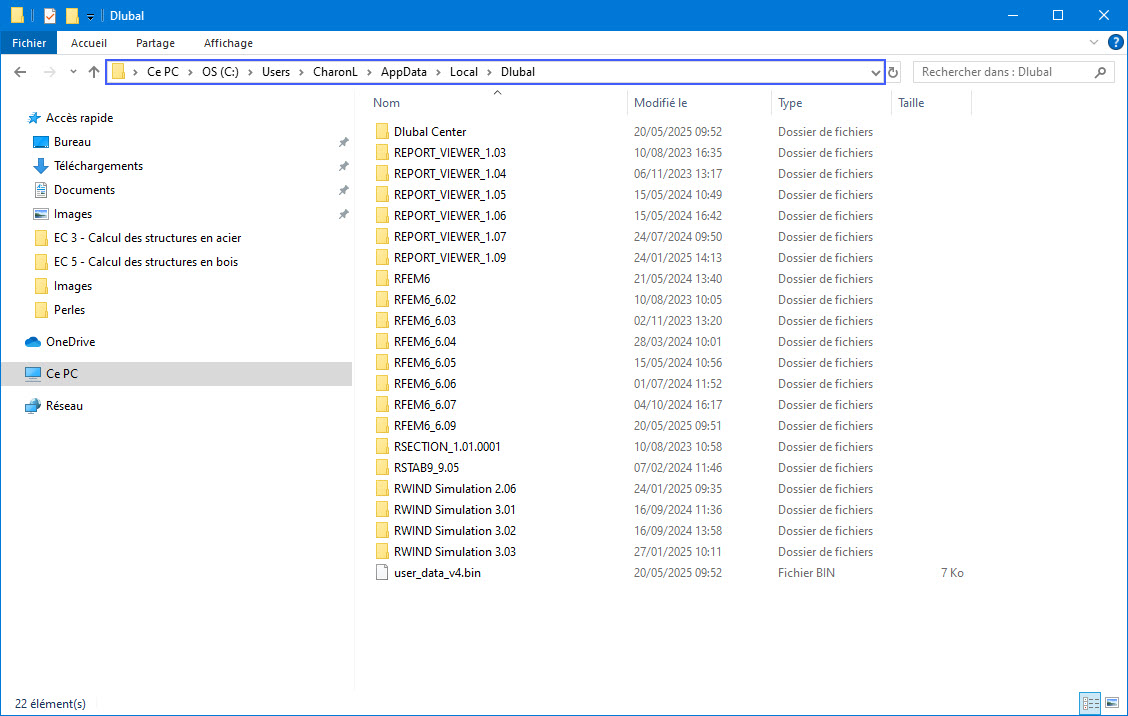Open 'EC 3 - Calcul des structures en acier'
Image resolution: width=1128 pixels, height=716 pixels.
pos(147,237)
